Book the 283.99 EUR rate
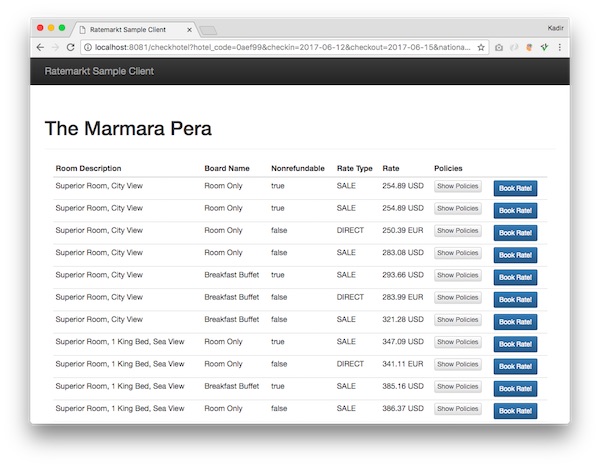The height and width of the screenshot is (467, 600). [515, 299]
